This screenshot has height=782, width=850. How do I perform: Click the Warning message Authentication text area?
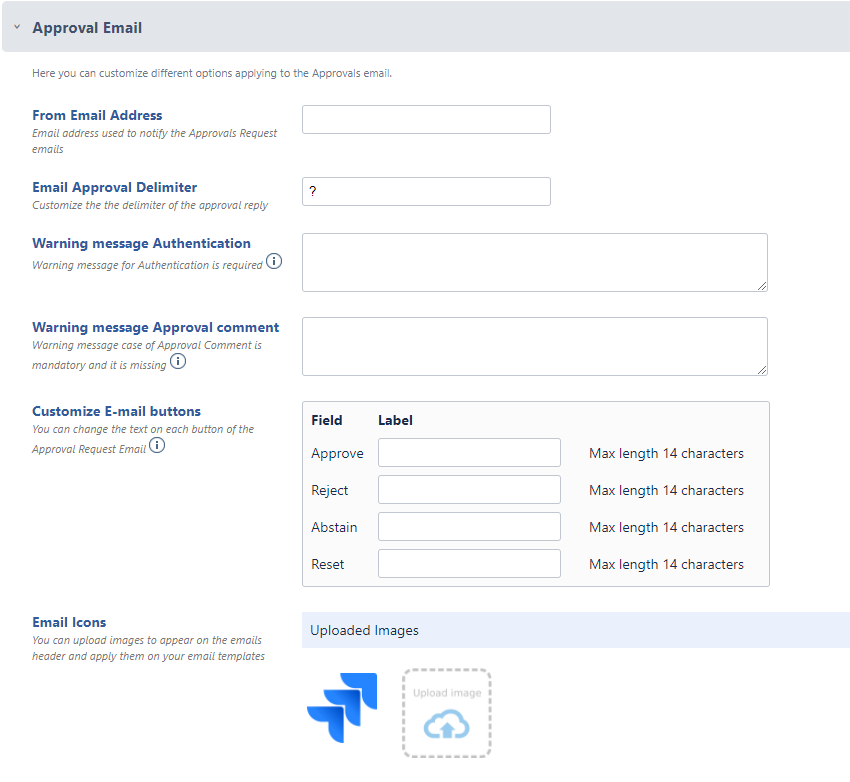(534, 262)
